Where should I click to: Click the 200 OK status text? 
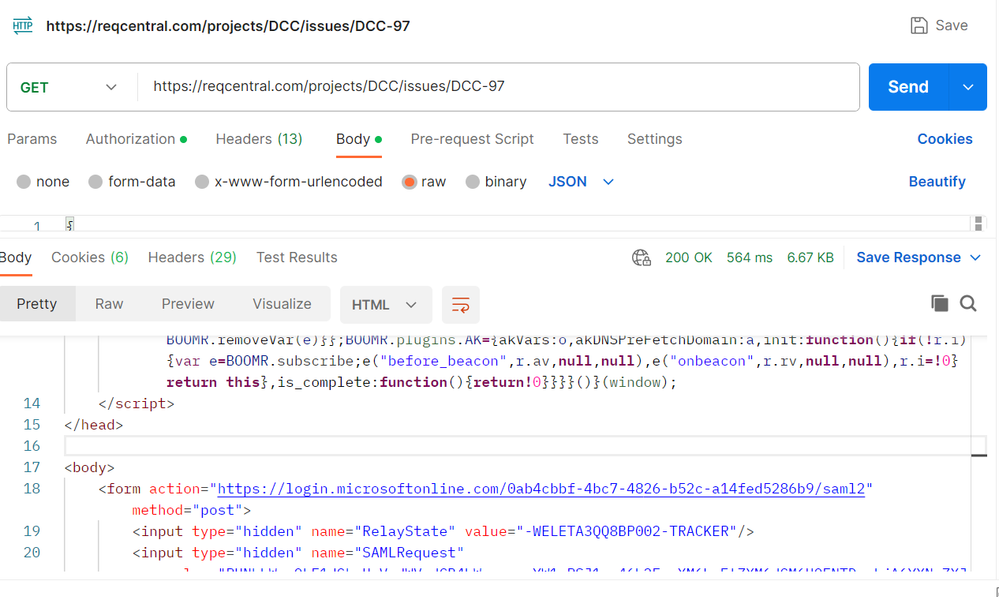[688, 257]
